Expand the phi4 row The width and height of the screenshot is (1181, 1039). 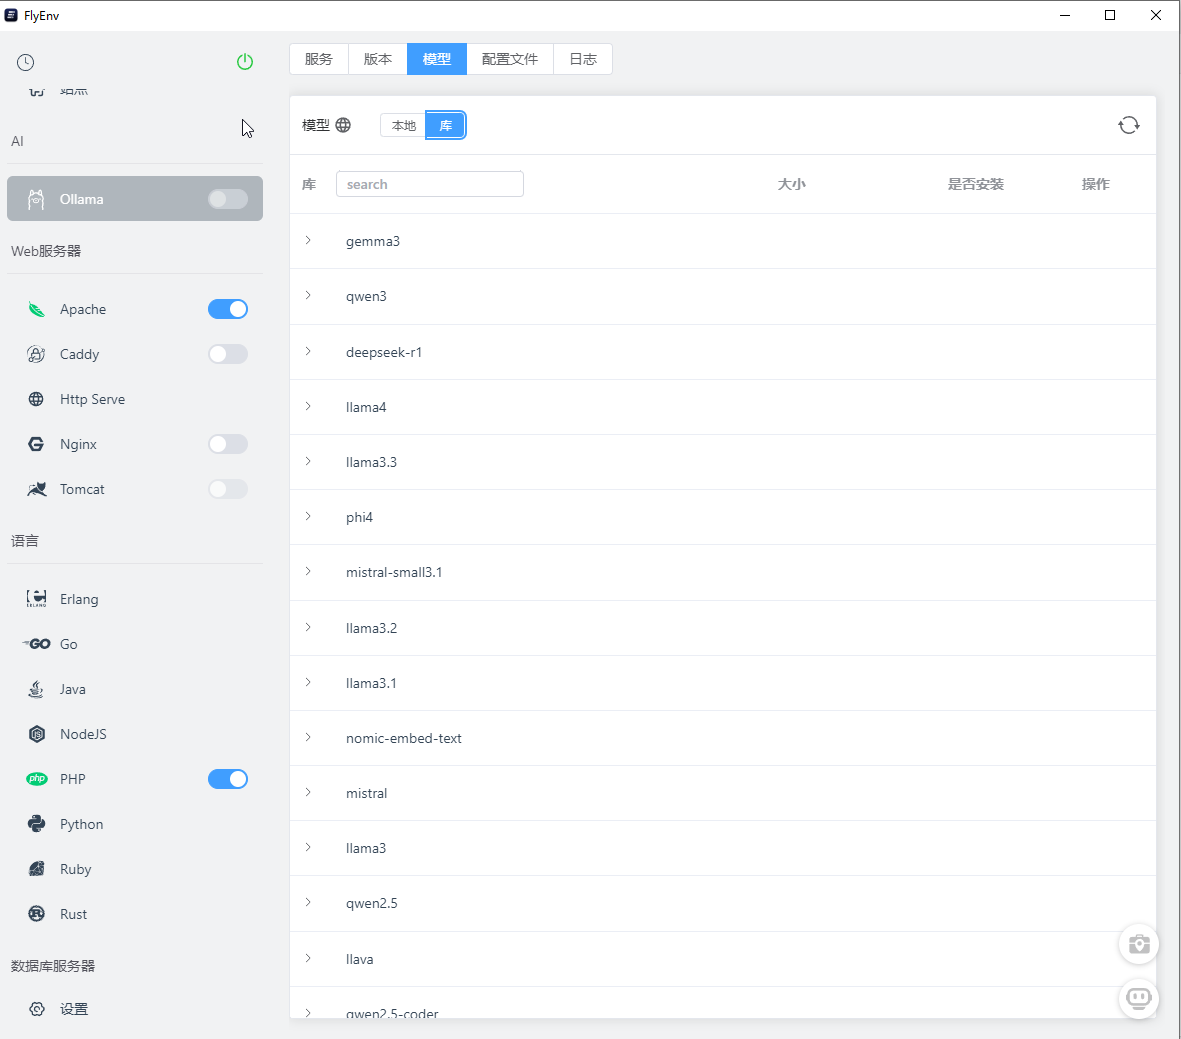point(308,516)
